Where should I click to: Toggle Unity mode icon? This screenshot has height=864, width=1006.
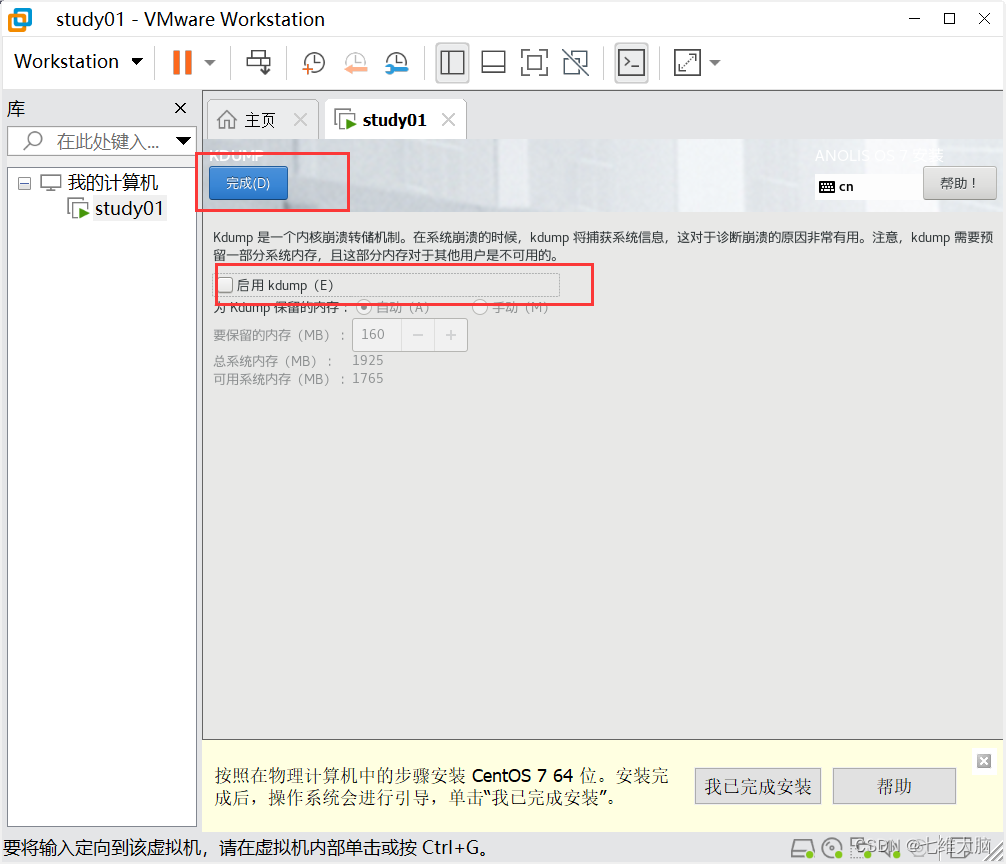pyautogui.click(x=575, y=63)
